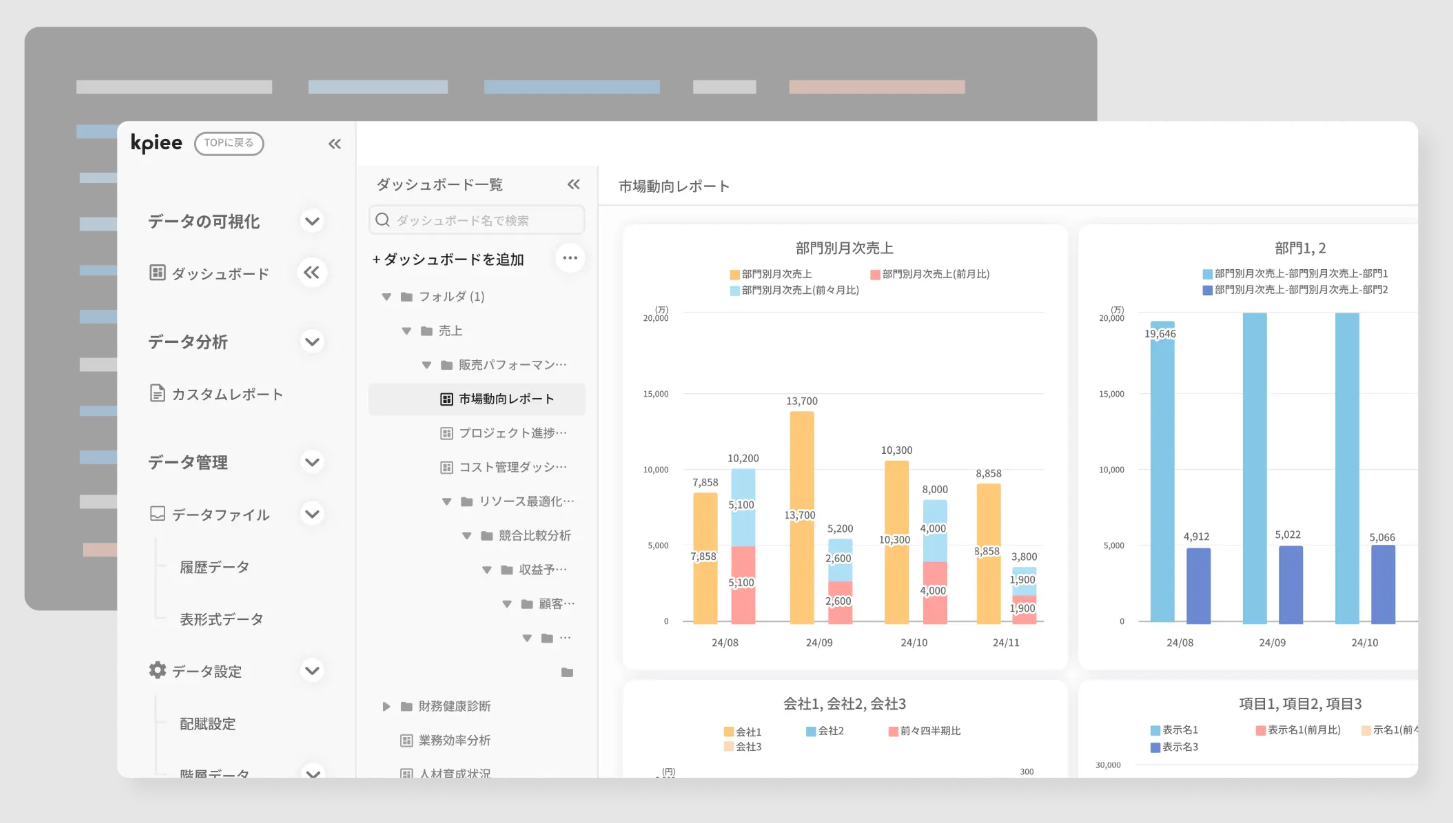1453x823 pixels.
Task: Collapse the フォルダ (1) tree node
Action: [386, 297]
